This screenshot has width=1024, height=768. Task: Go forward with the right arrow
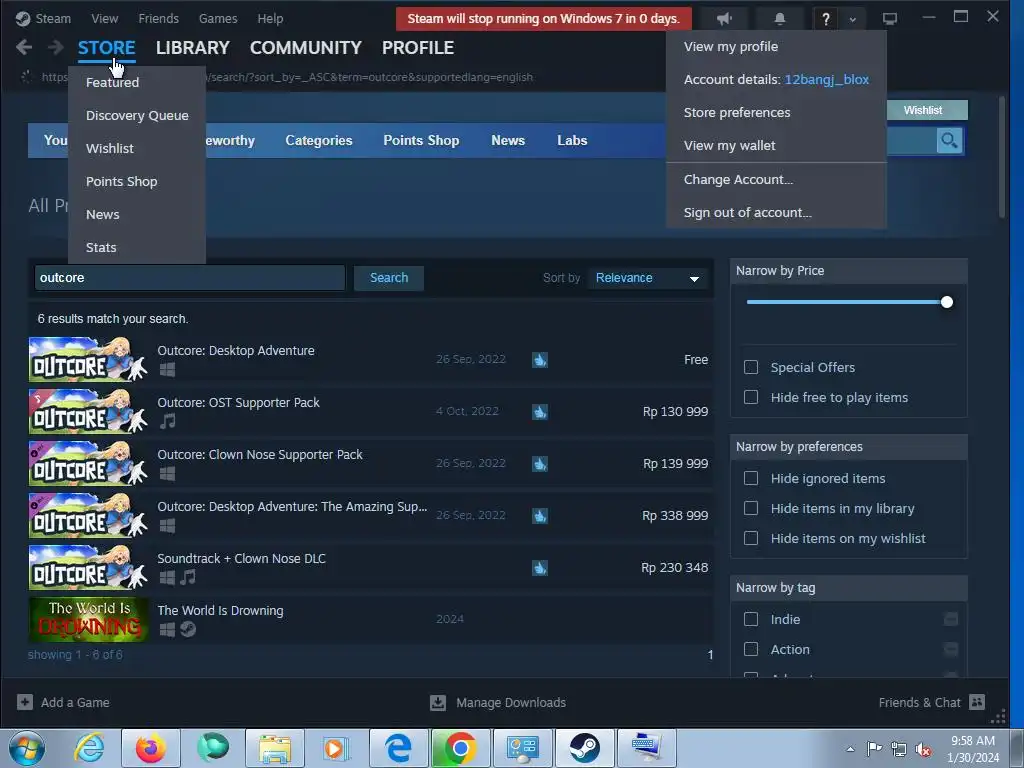56,47
